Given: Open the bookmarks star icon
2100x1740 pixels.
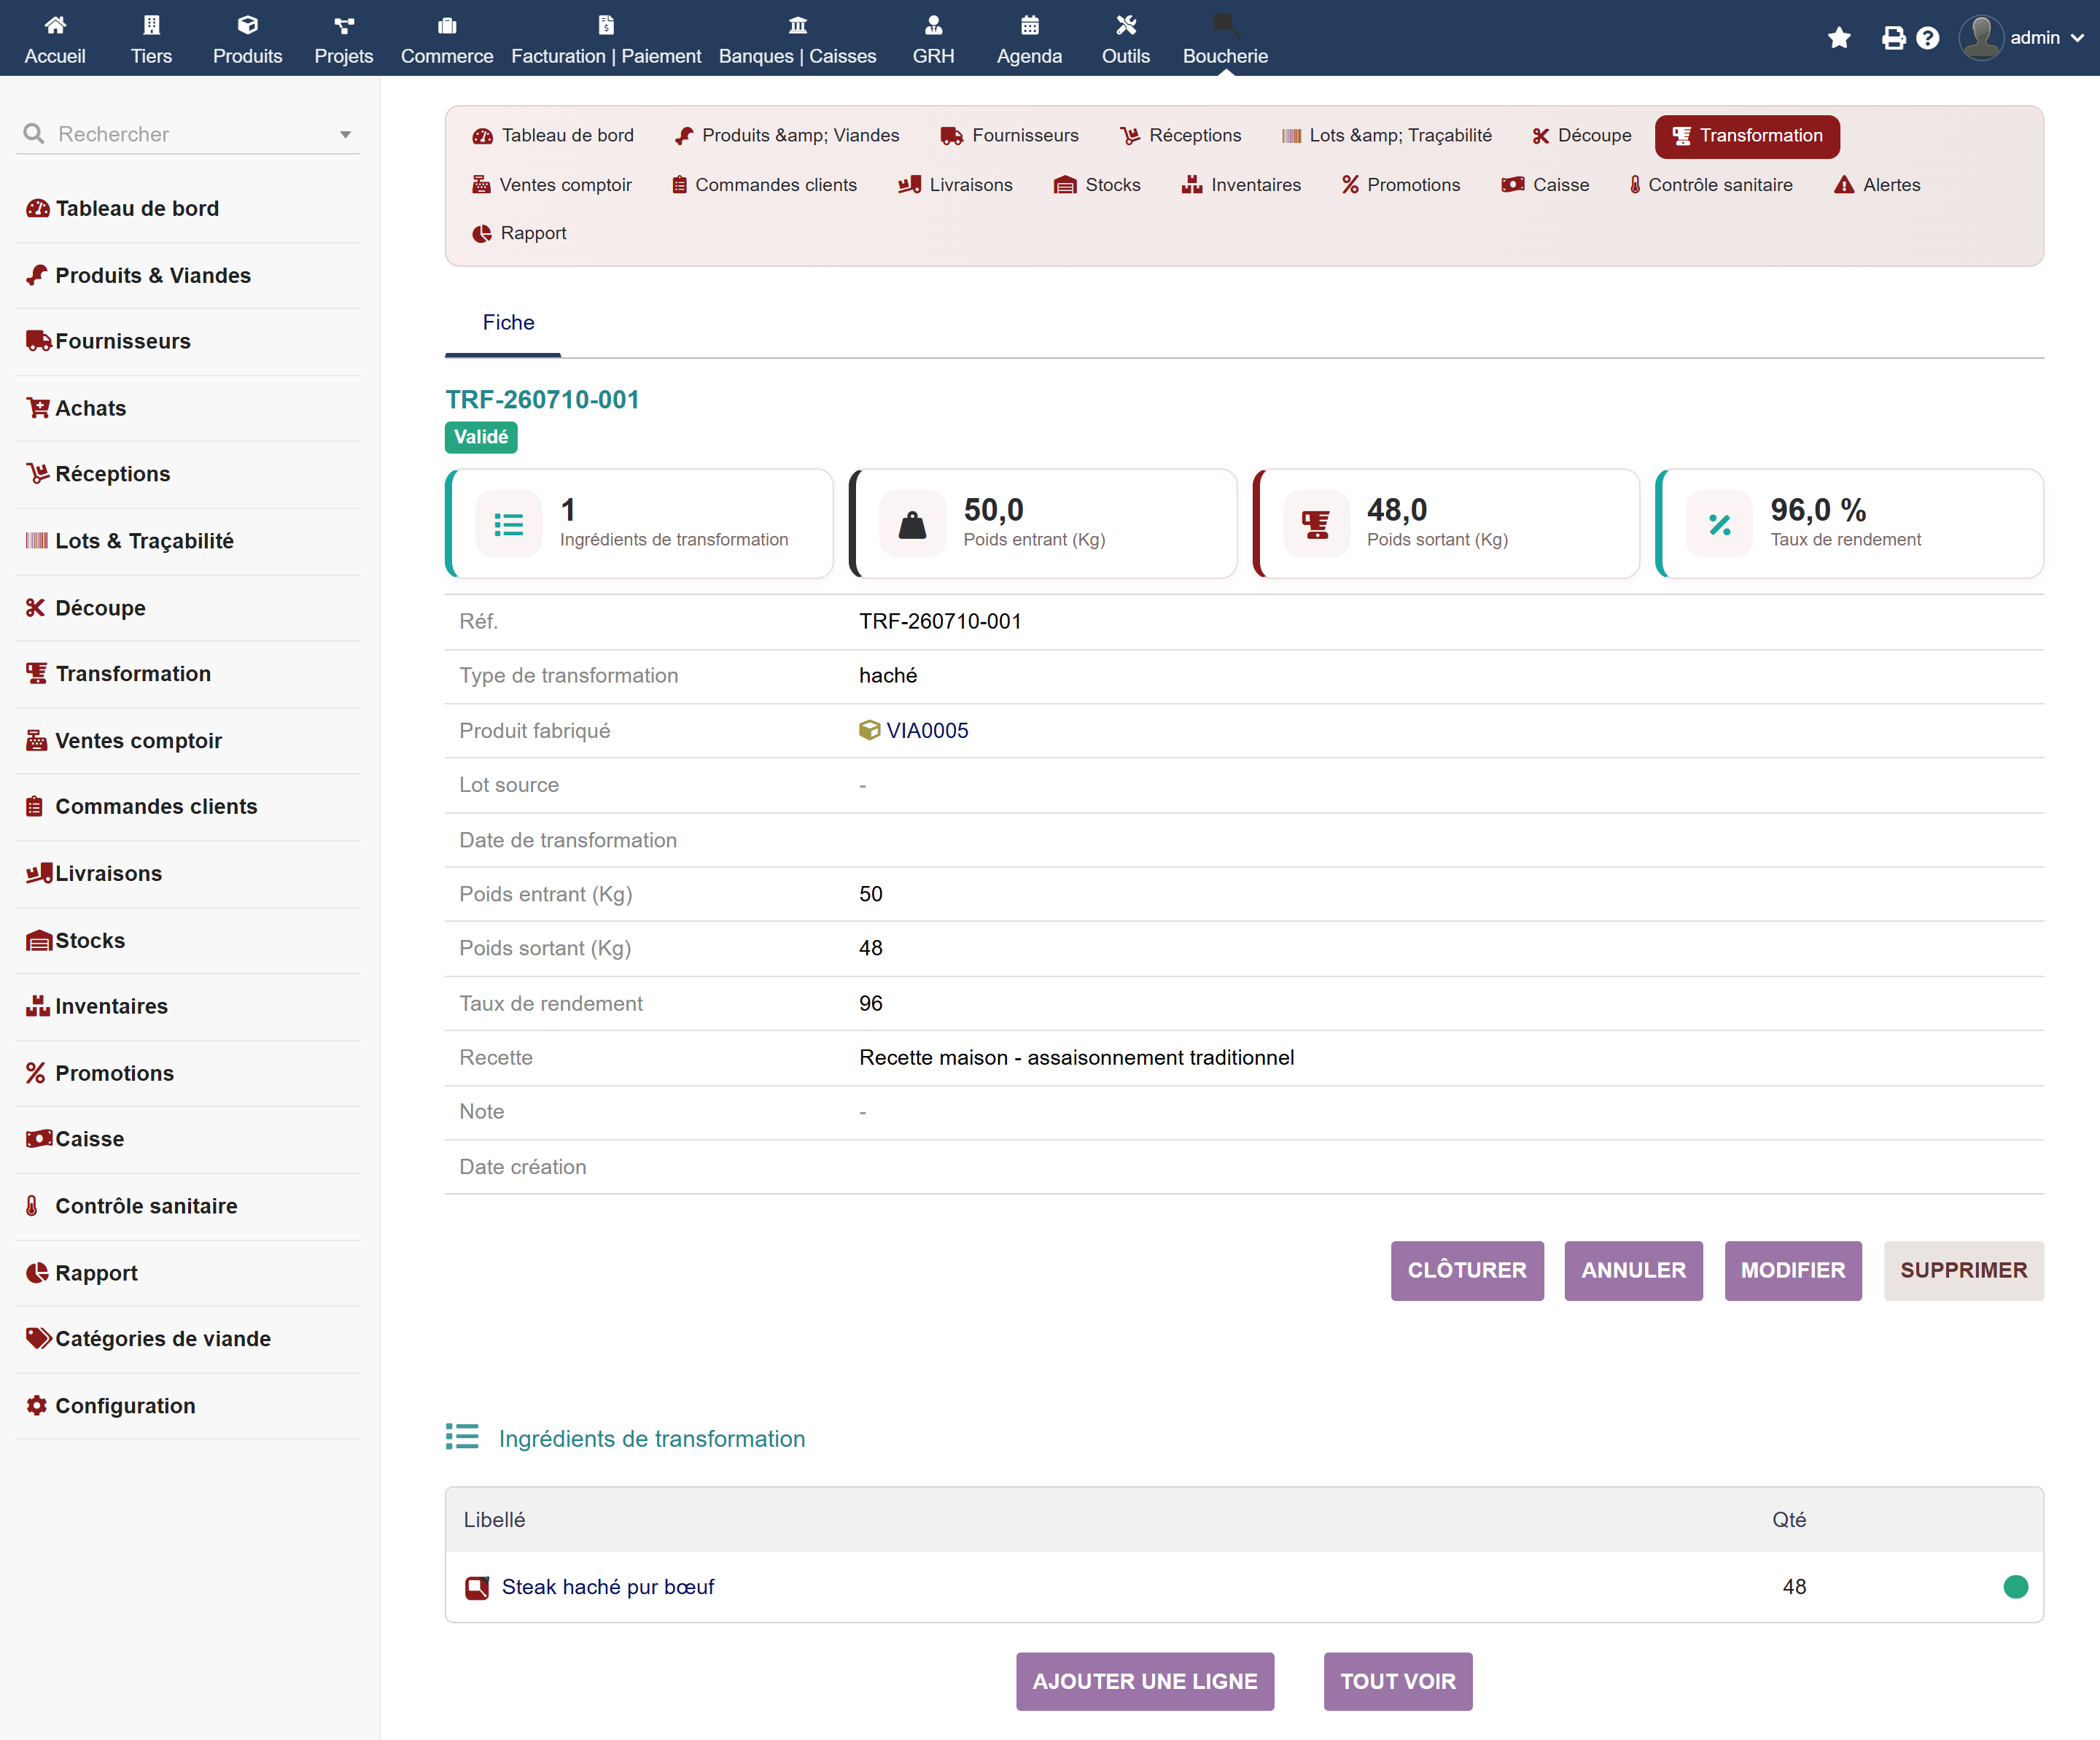Looking at the screenshot, I should click(1839, 38).
